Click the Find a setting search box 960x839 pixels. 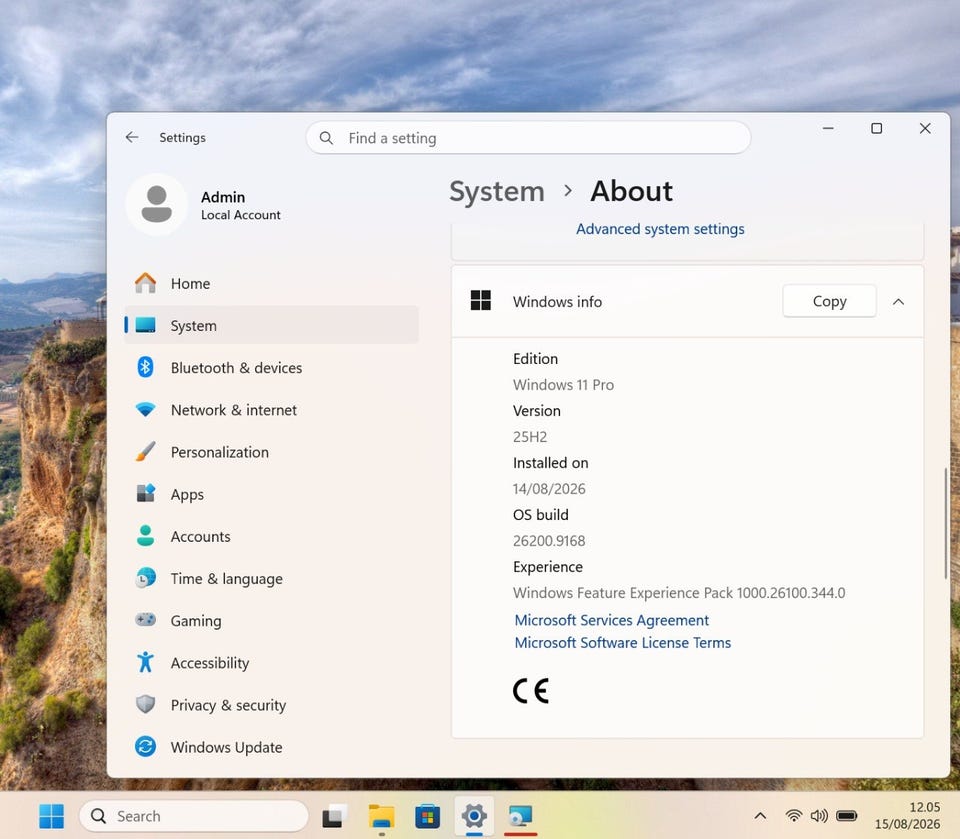[528, 138]
